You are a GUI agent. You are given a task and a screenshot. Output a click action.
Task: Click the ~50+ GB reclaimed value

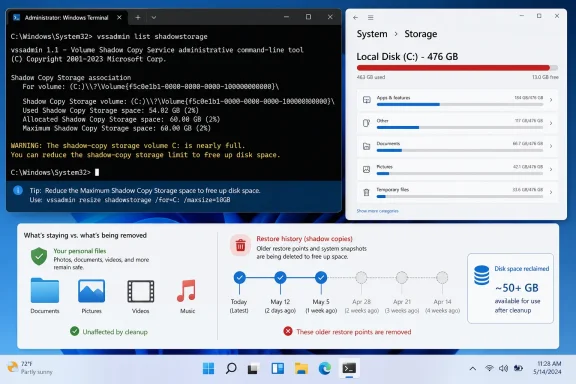517,288
